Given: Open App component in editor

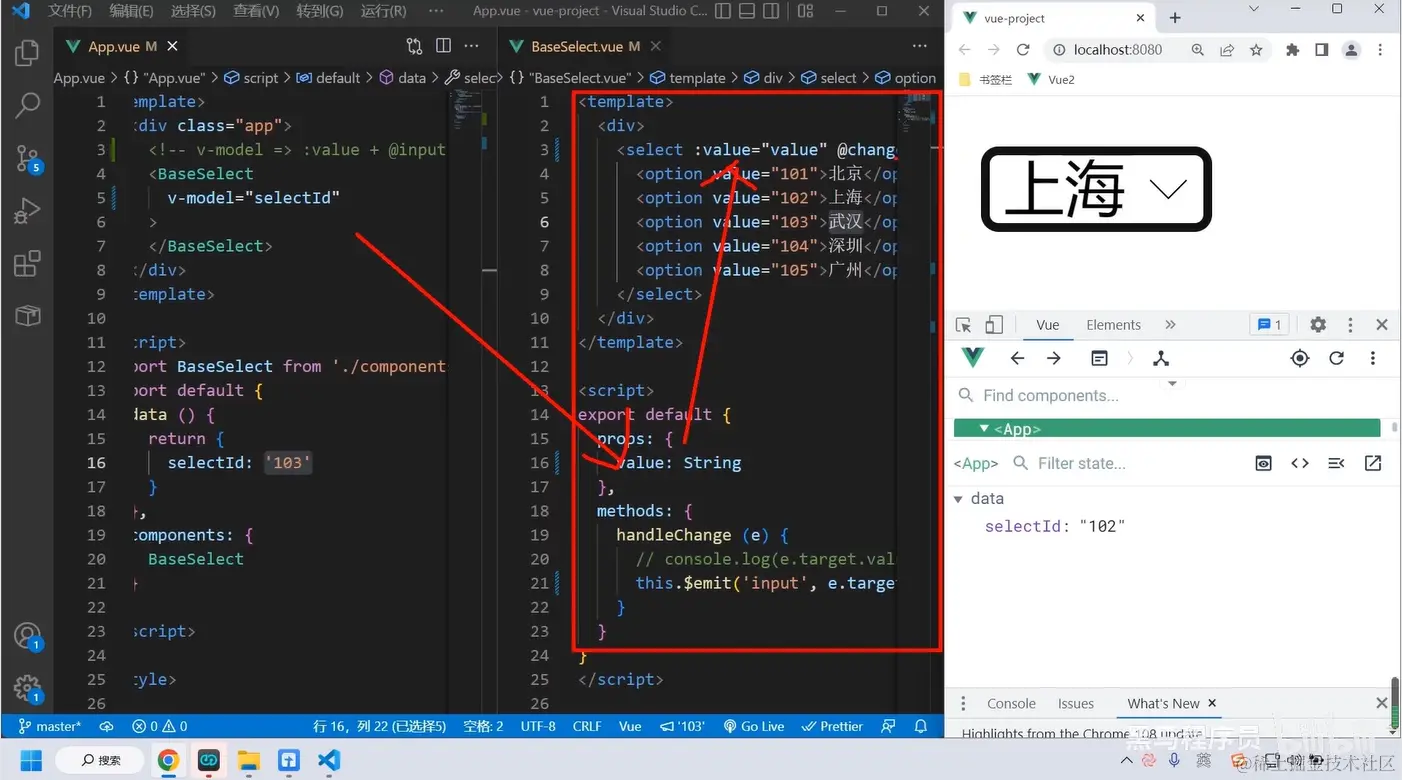Looking at the screenshot, I should (1373, 463).
